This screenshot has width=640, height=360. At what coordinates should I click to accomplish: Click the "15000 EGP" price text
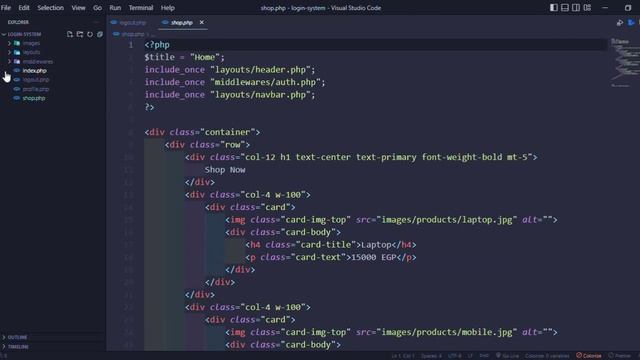373,257
